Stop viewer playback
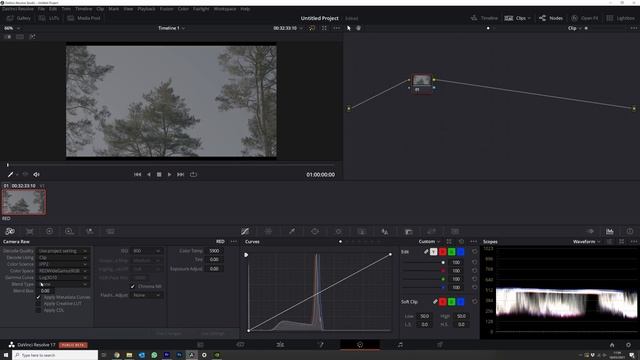The height and width of the screenshot is (360, 640). coord(159,174)
